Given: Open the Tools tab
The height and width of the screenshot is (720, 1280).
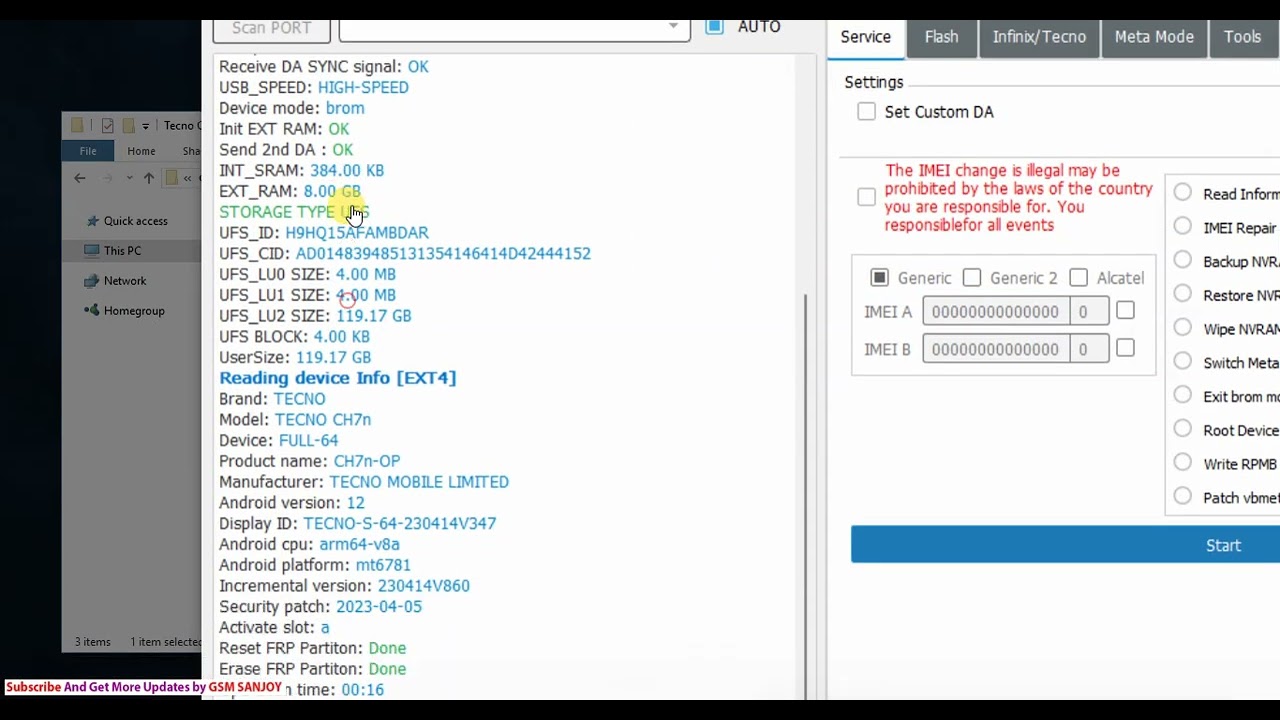Looking at the screenshot, I should point(1243,37).
